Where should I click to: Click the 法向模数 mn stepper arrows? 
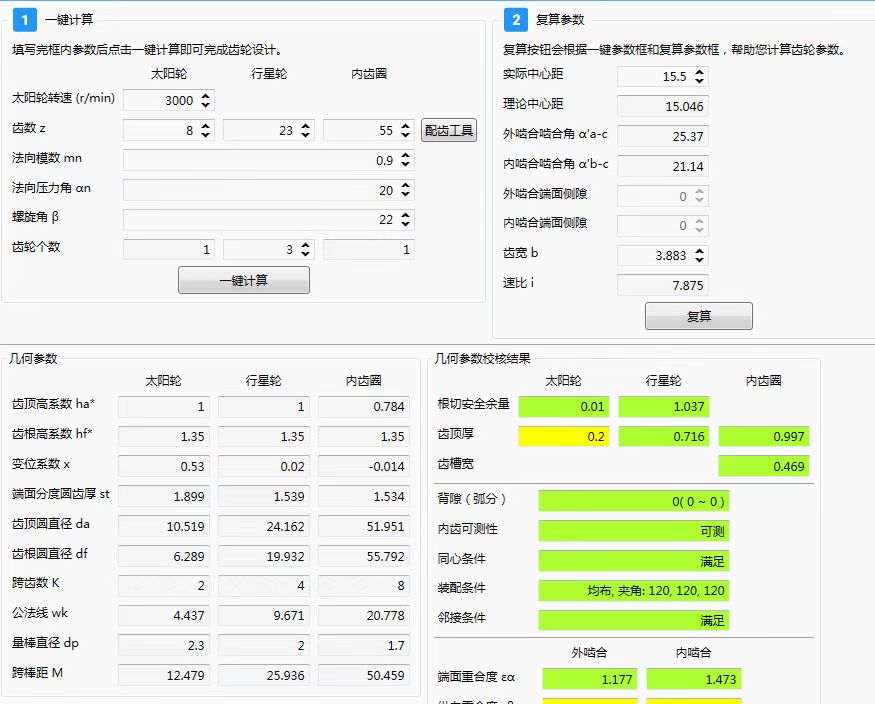point(405,160)
